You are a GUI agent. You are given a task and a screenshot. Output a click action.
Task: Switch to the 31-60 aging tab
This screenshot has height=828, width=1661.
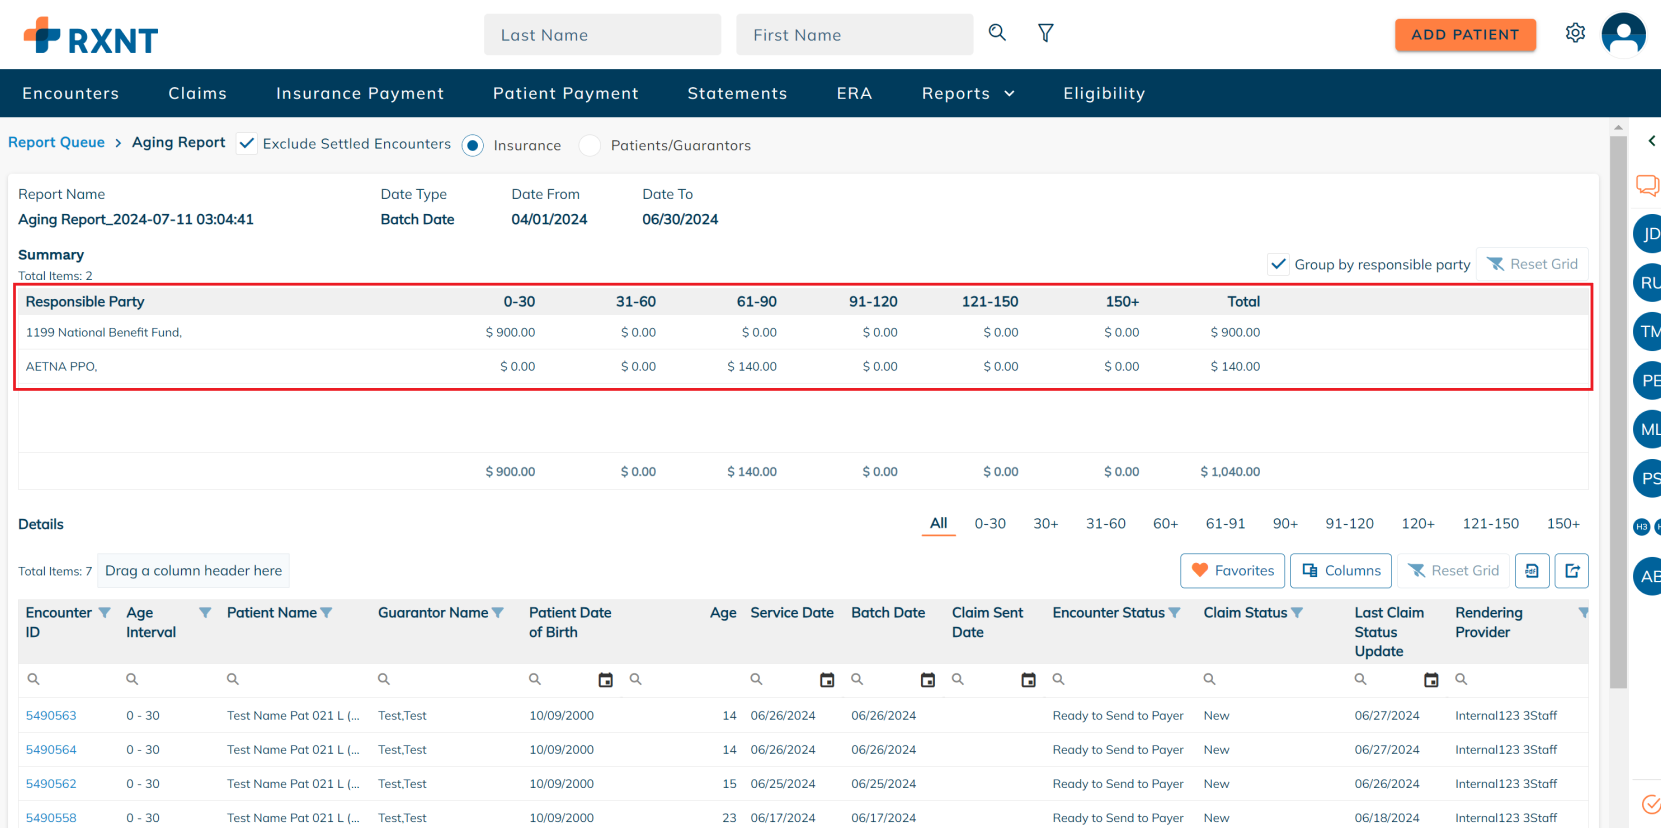[1105, 524]
